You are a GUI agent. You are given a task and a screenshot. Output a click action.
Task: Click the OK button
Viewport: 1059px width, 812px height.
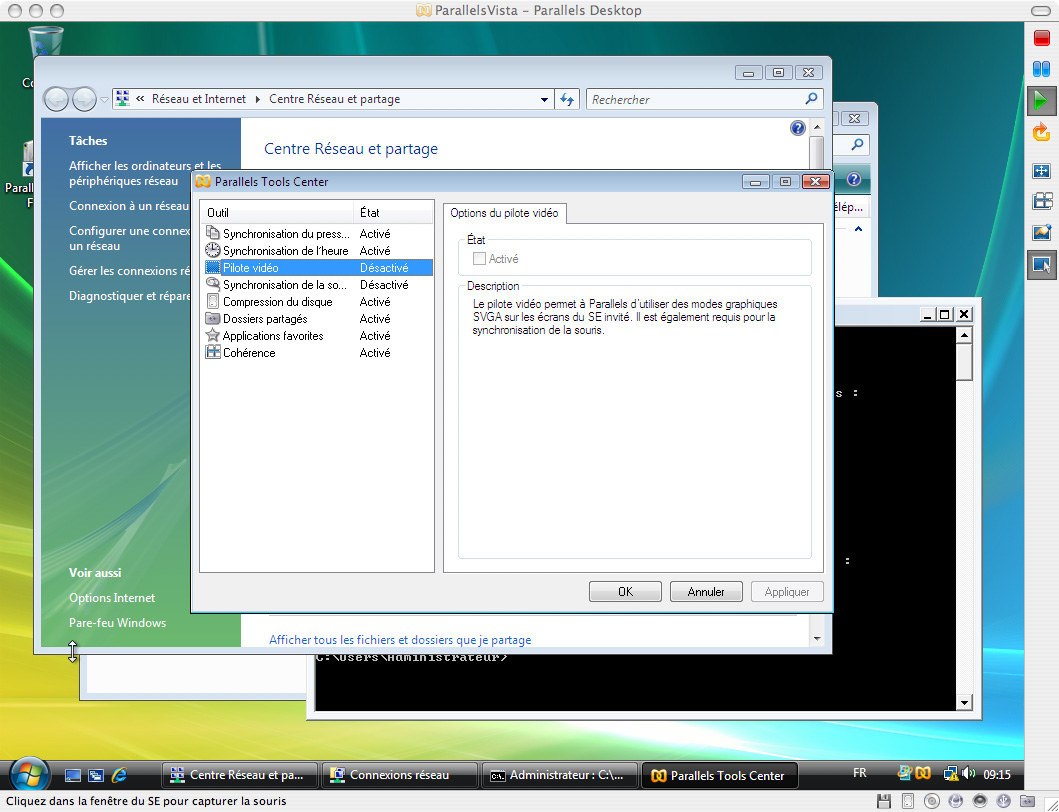[625, 592]
